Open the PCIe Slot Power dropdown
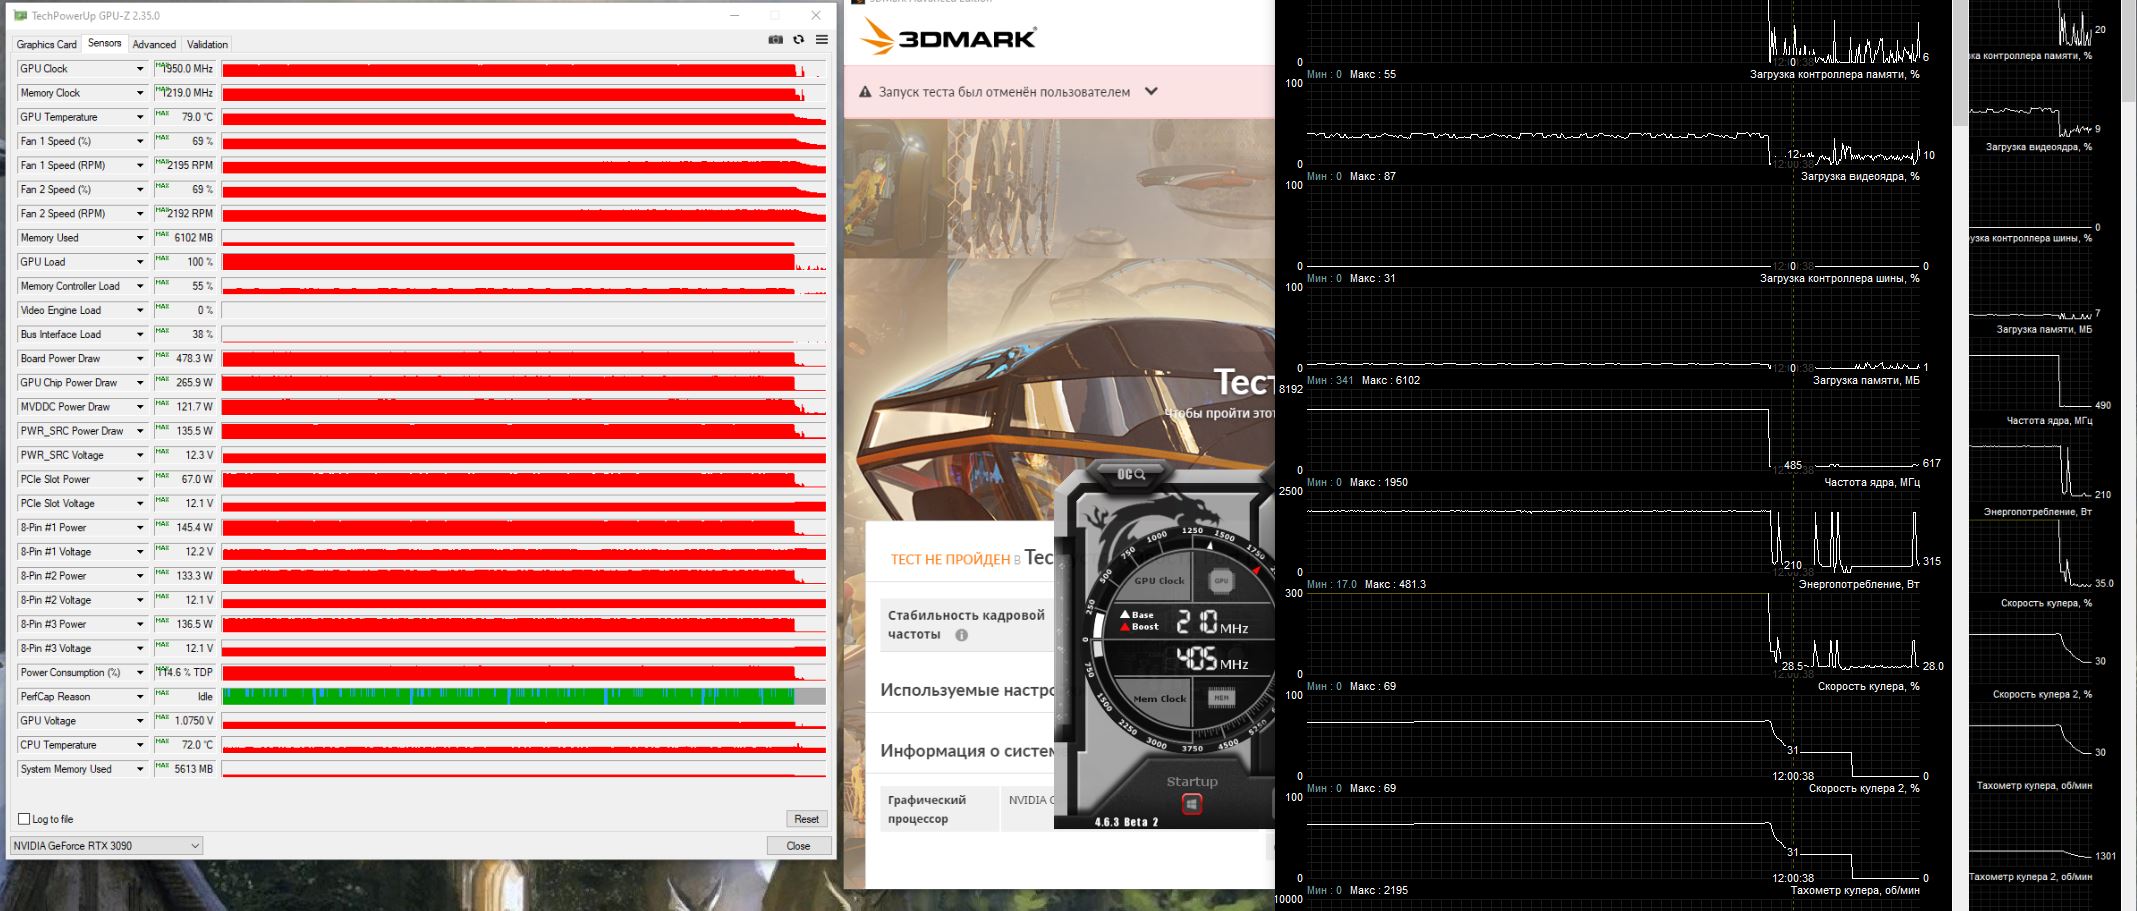 [x=140, y=479]
